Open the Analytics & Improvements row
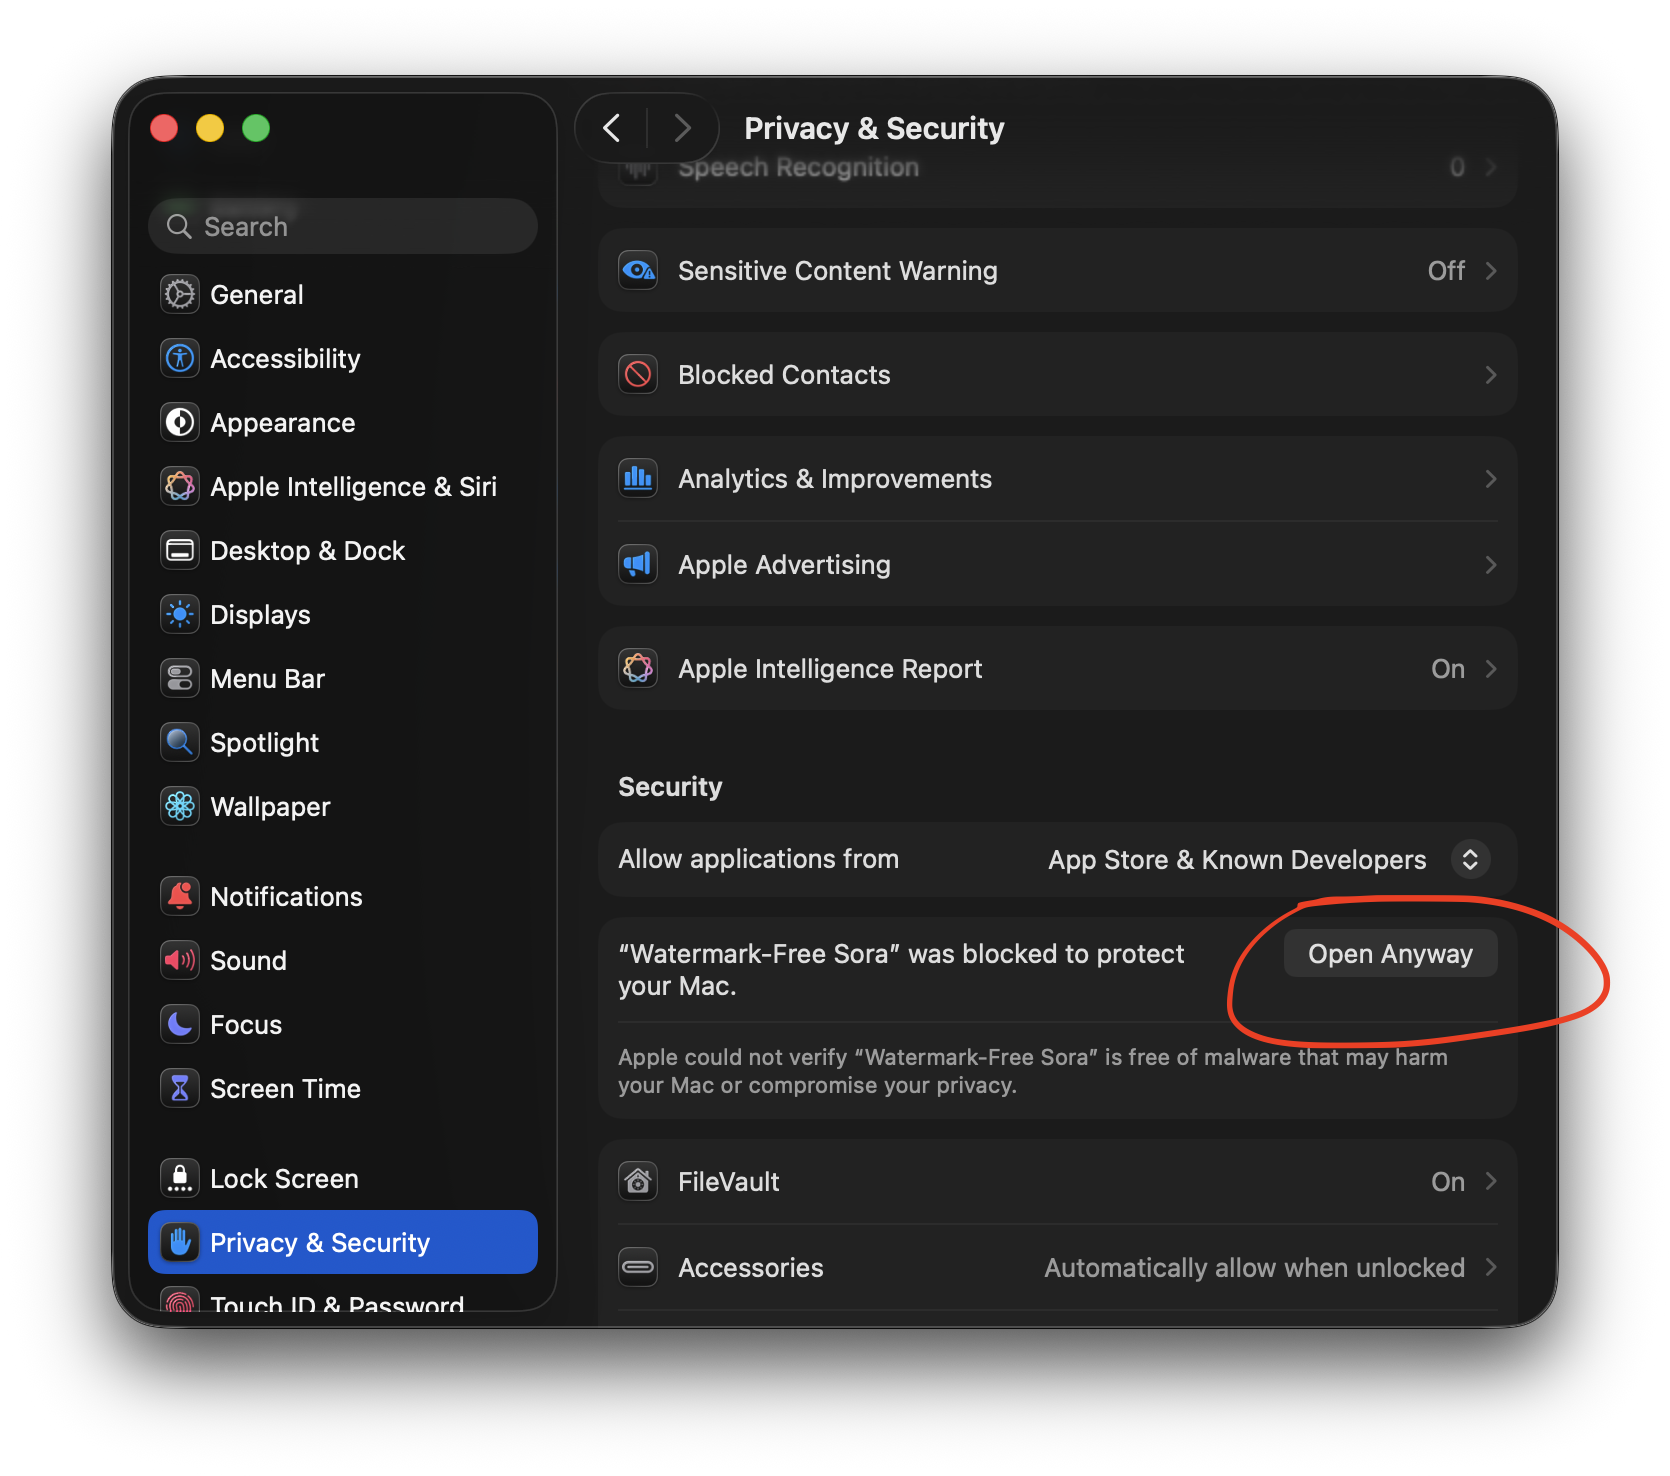1670x1476 pixels. (1058, 478)
